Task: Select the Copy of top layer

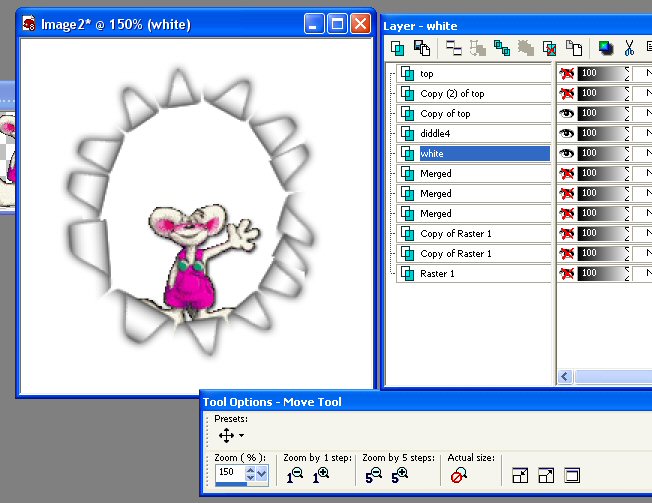Action: click(x=473, y=113)
